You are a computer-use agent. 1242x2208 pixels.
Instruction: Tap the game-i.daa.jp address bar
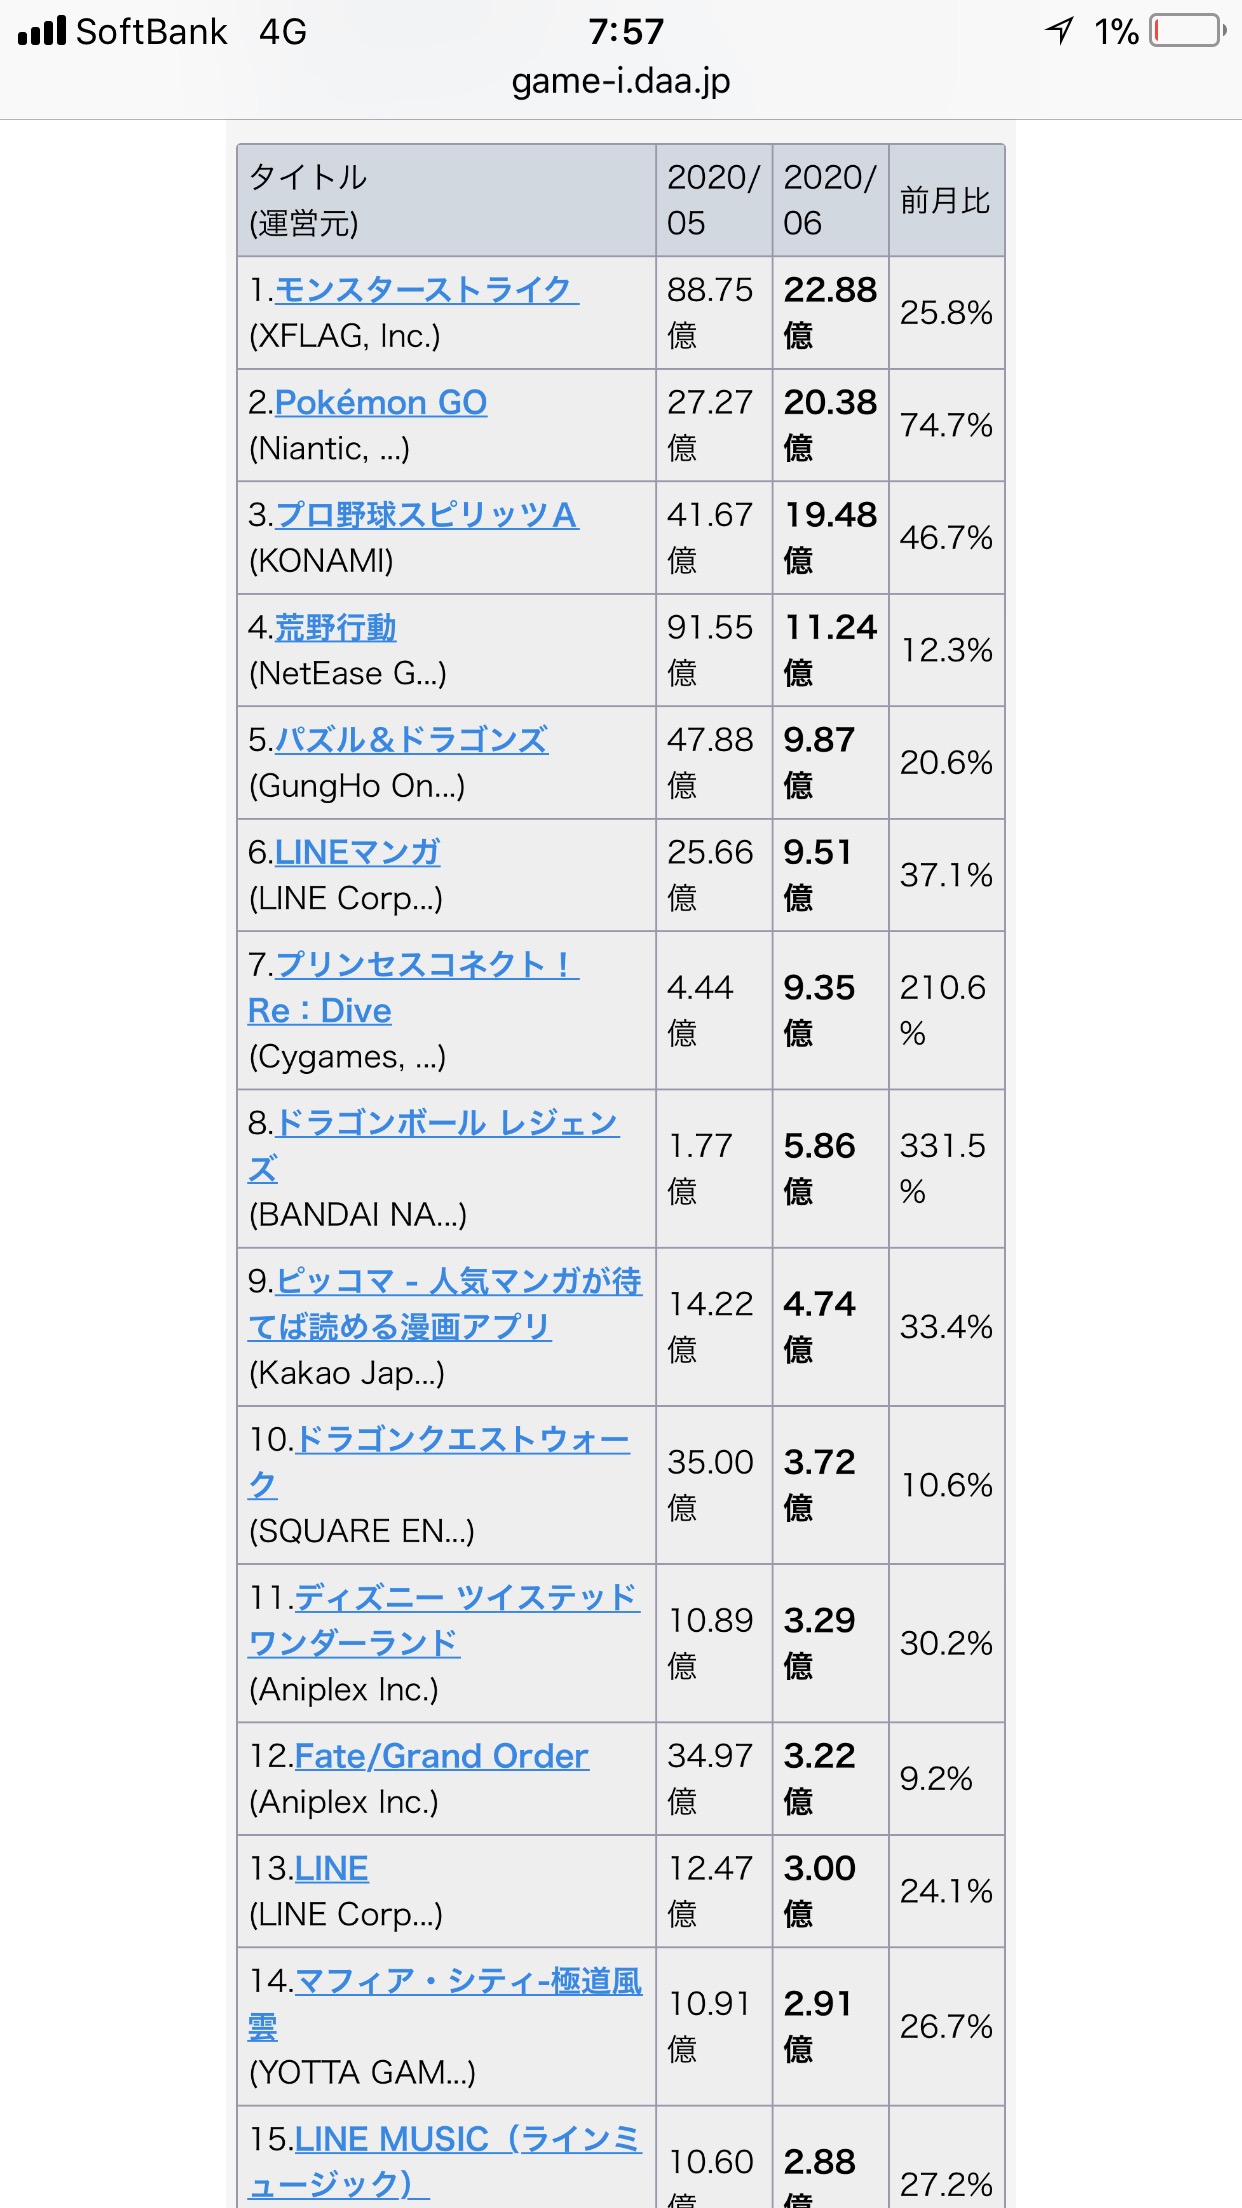[x=621, y=80]
